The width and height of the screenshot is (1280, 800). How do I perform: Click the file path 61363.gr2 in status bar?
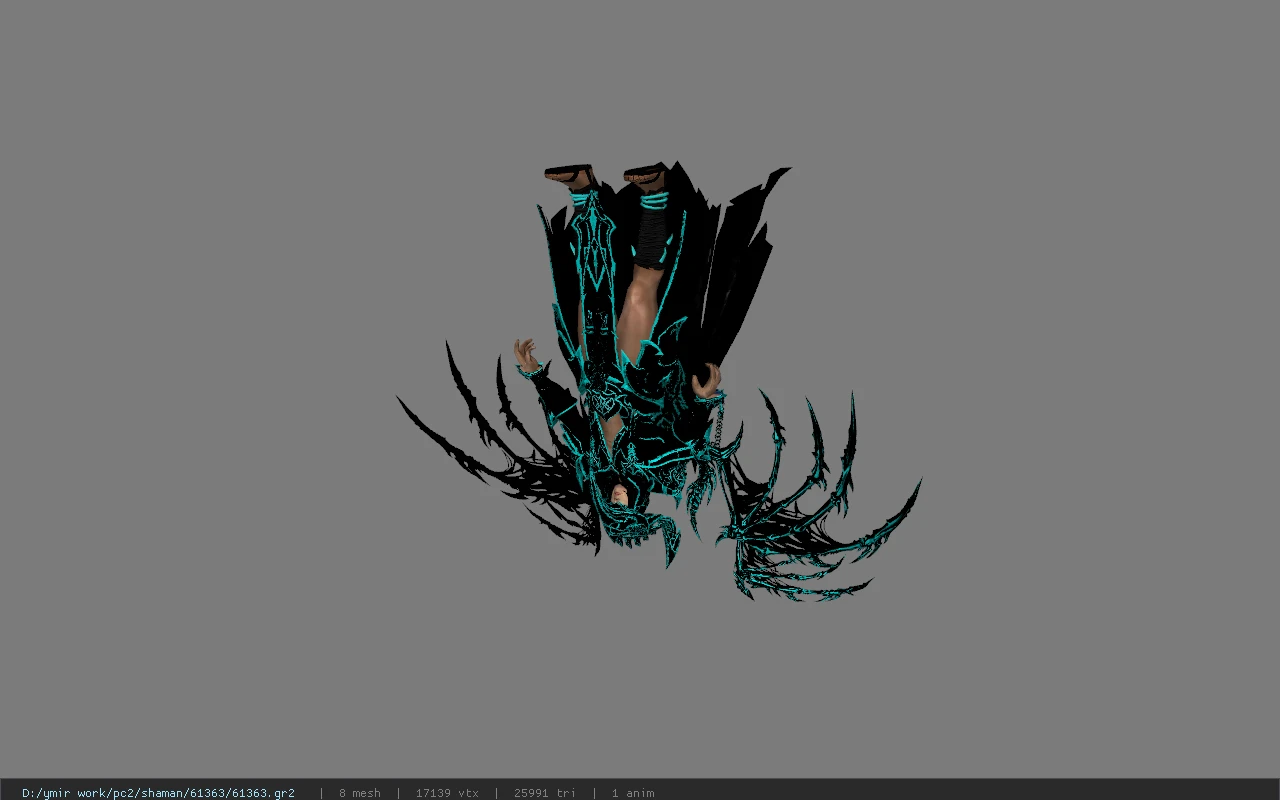point(158,793)
